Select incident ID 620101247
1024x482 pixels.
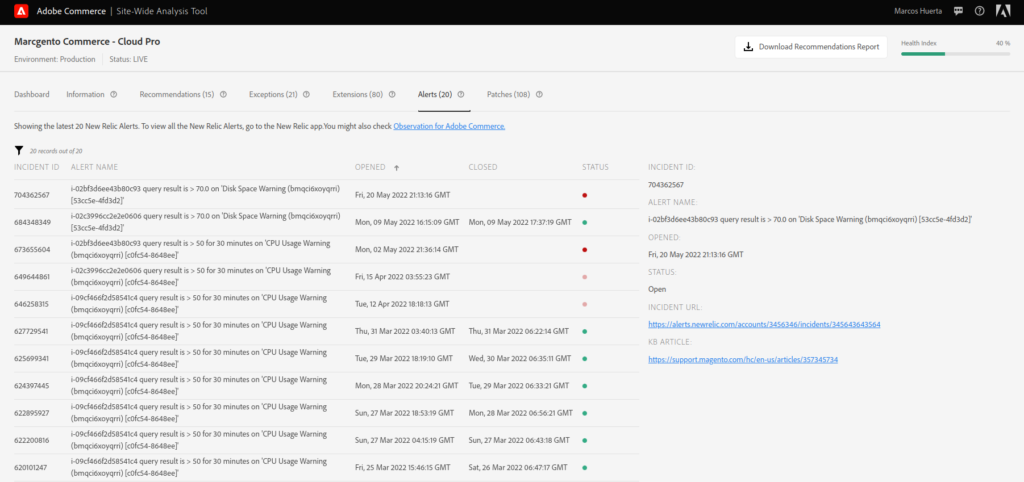pyautogui.click(x=31, y=468)
